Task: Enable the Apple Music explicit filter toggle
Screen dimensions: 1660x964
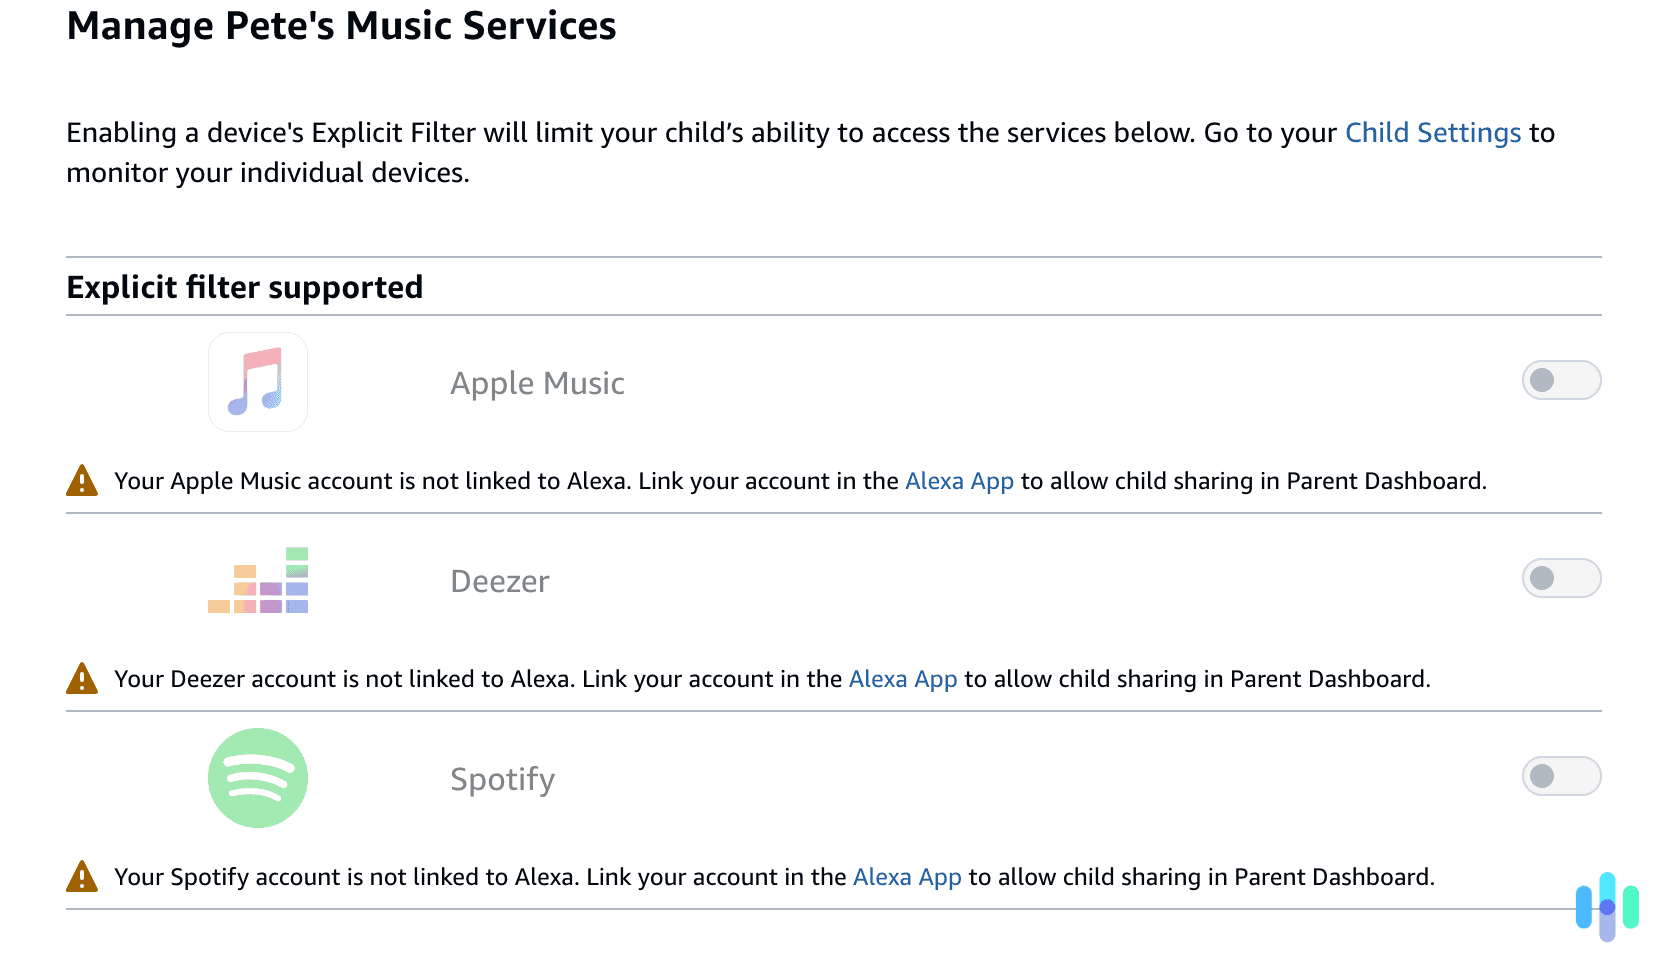Action: pyautogui.click(x=1561, y=380)
